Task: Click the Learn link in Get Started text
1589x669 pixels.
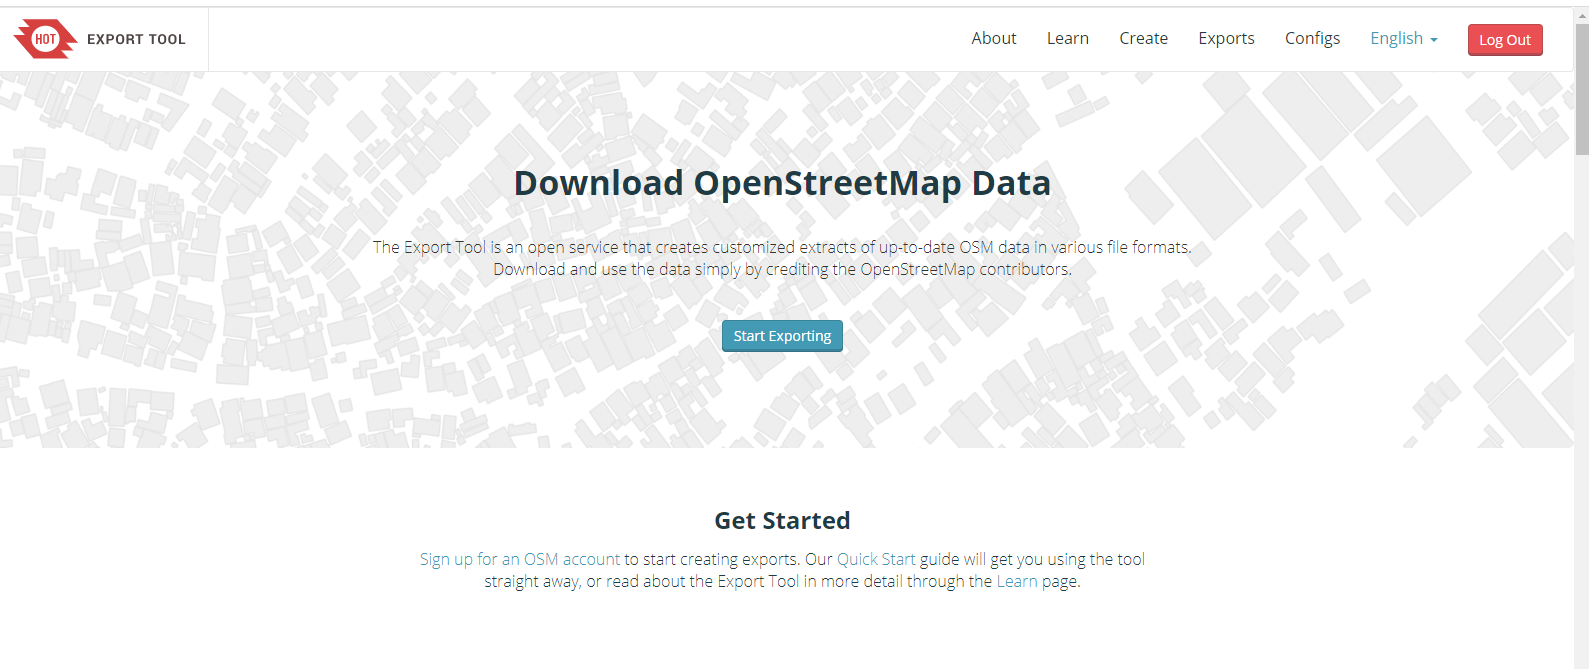Action: (x=1017, y=581)
